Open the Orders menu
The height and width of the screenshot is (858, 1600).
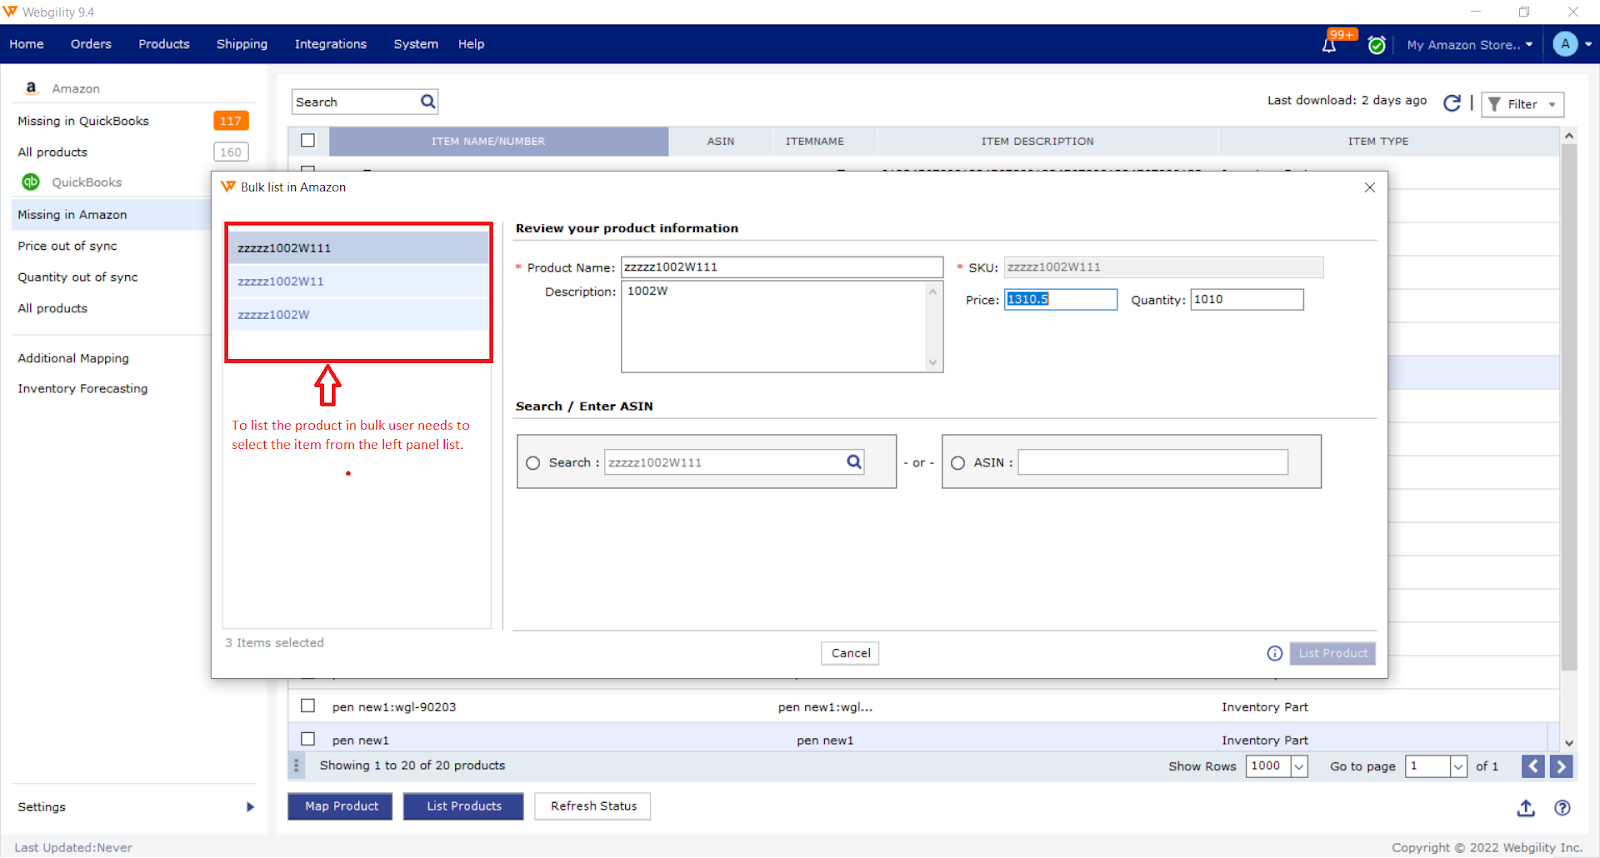click(x=91, y=44)
